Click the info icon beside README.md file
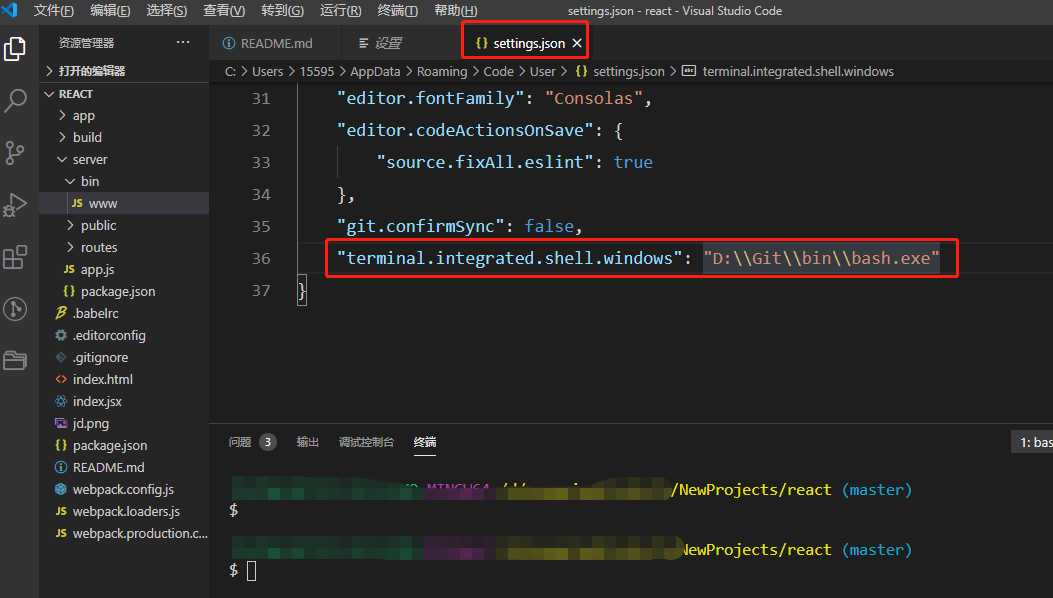The height and width of the screenshot is (598, 1053). (61, 467)
